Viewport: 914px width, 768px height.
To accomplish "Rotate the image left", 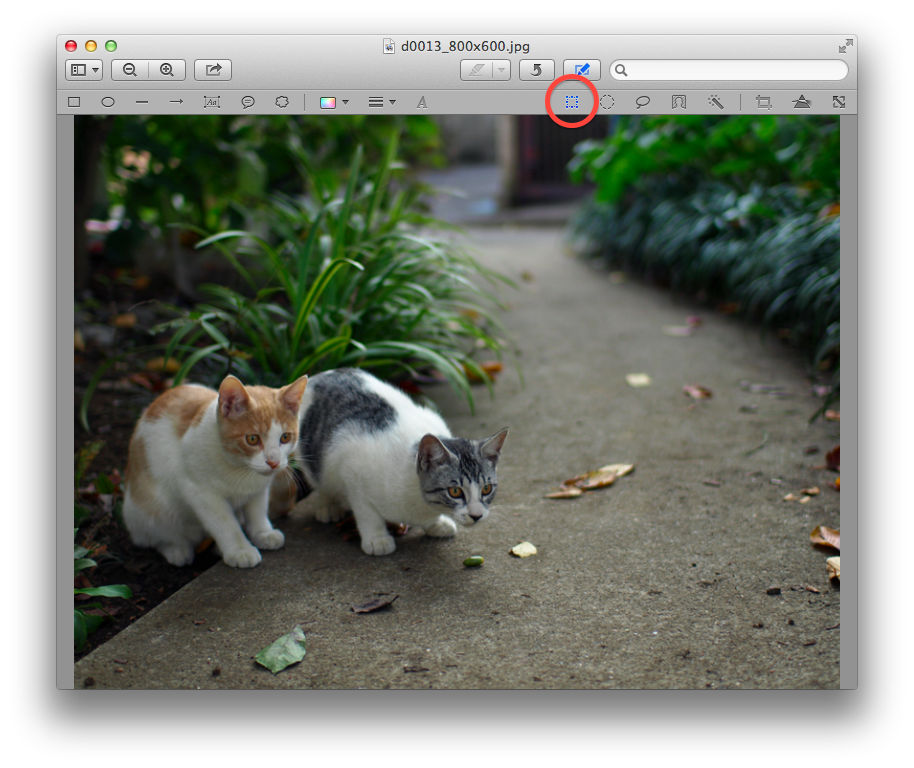I will pyautogui.click(x=538, y=70).
